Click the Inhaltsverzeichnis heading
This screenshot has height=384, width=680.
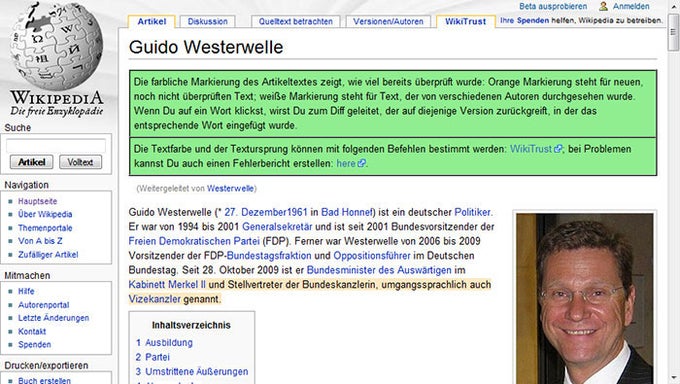point(191,325)
